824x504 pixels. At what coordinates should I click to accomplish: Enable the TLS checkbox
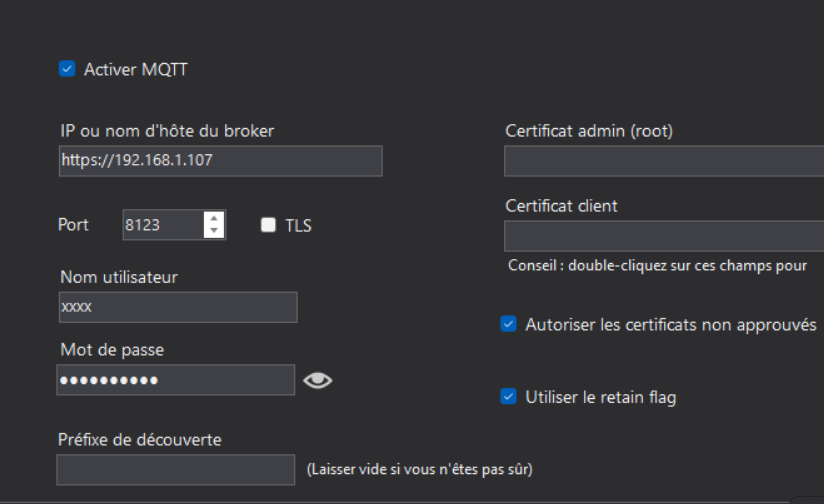point(268,225)
